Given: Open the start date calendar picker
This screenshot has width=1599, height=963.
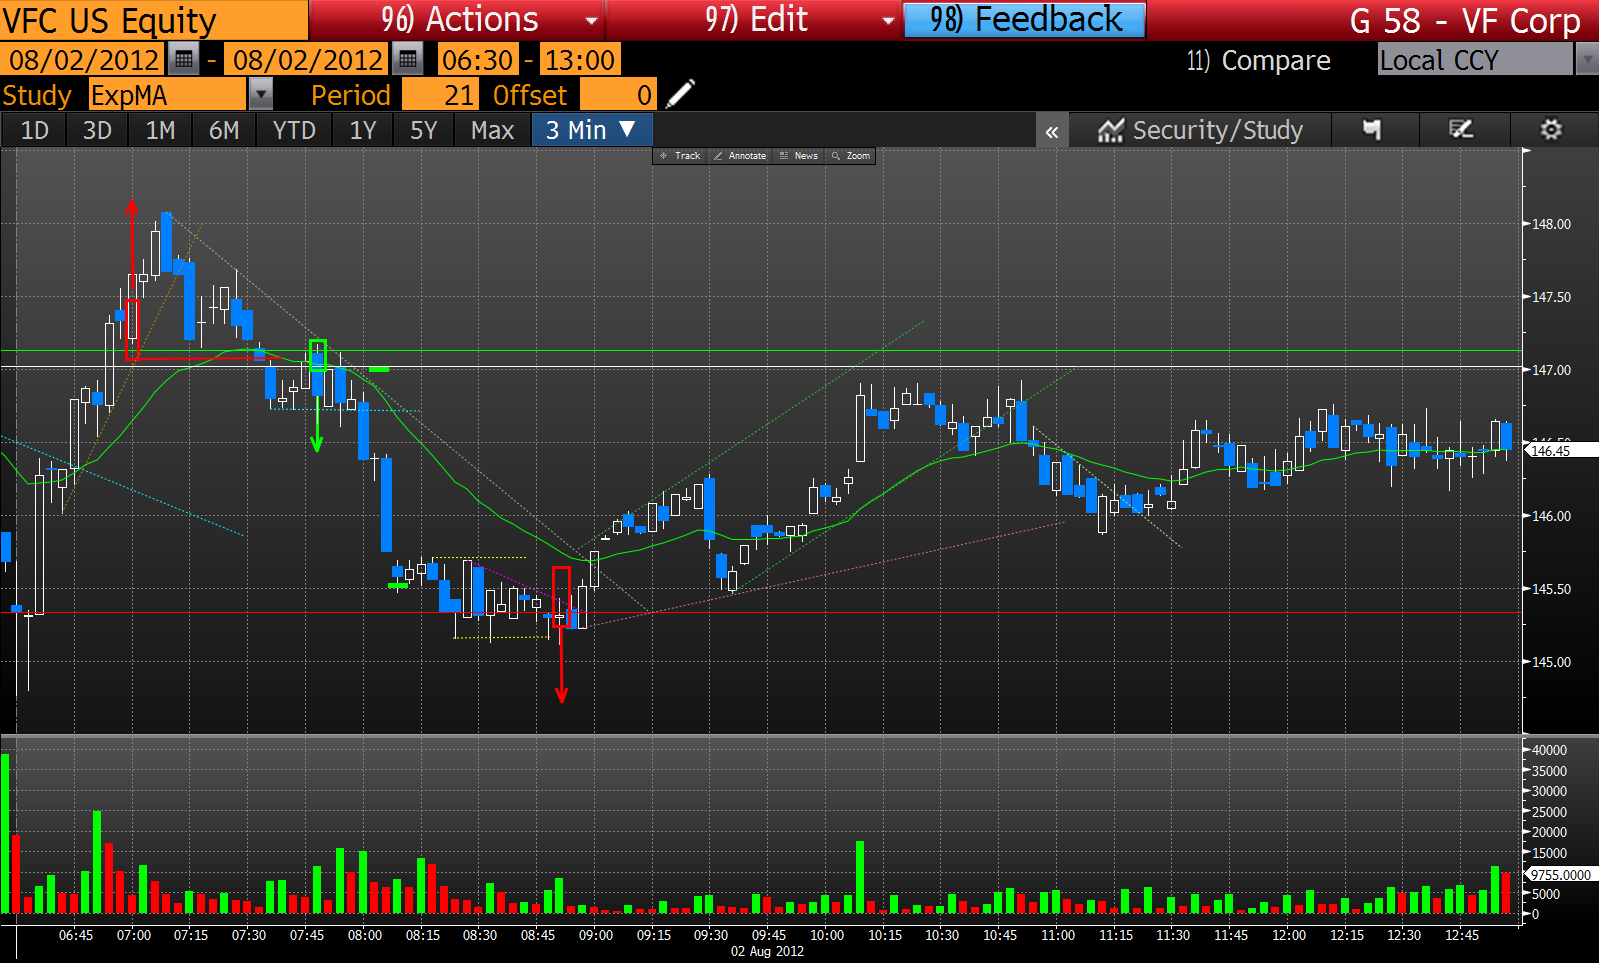Looking at the screenshot, I should click(x=183, y=60).
